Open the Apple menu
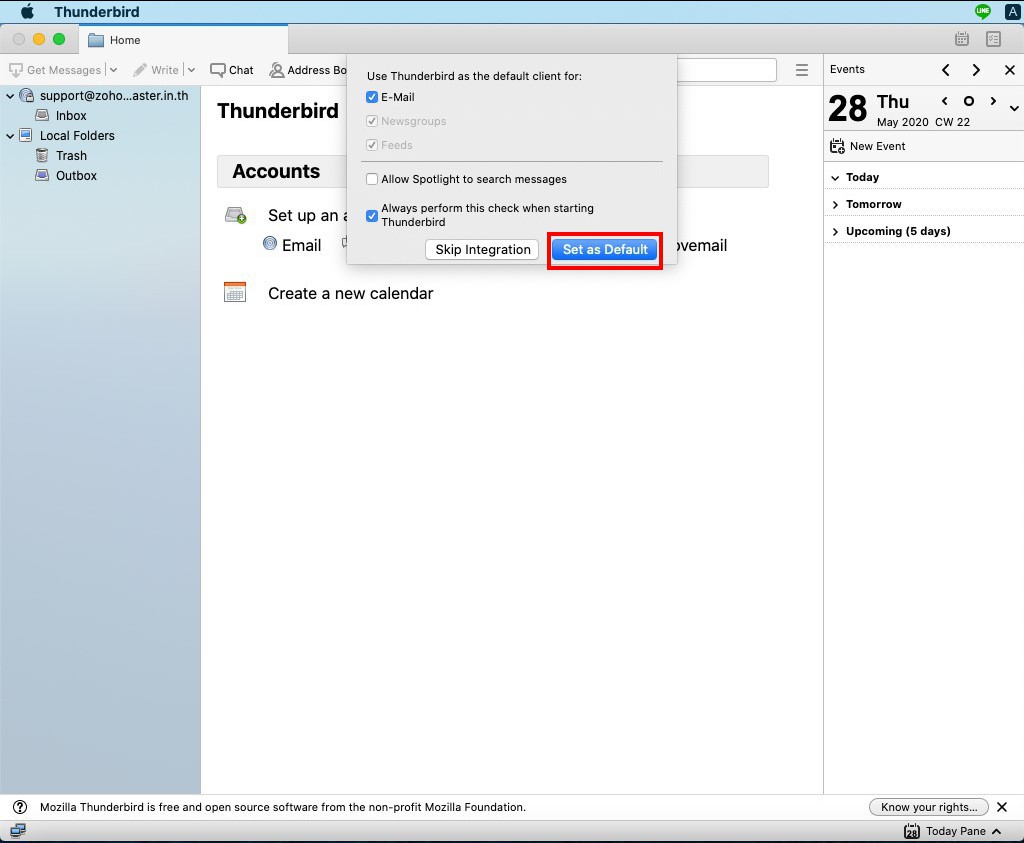The height and width of the screenshot is (843, 1024). click(x=27, y=12)
